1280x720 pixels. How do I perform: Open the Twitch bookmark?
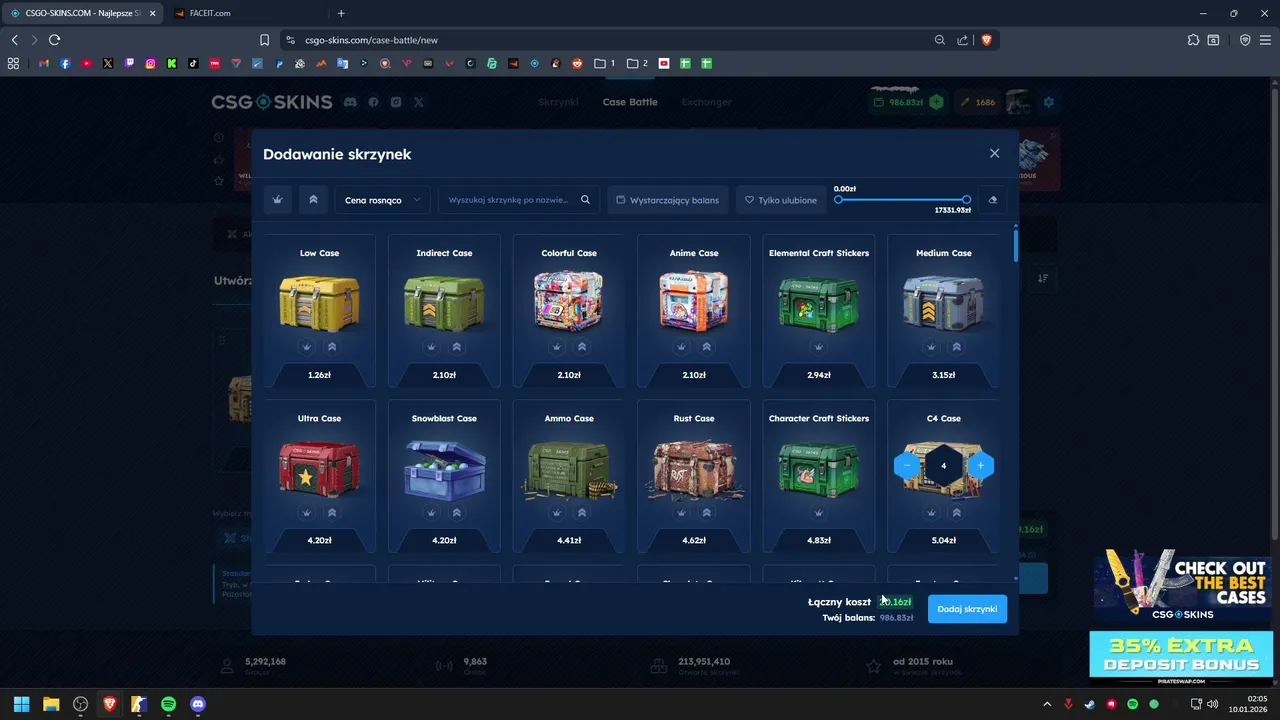point(129,63)
